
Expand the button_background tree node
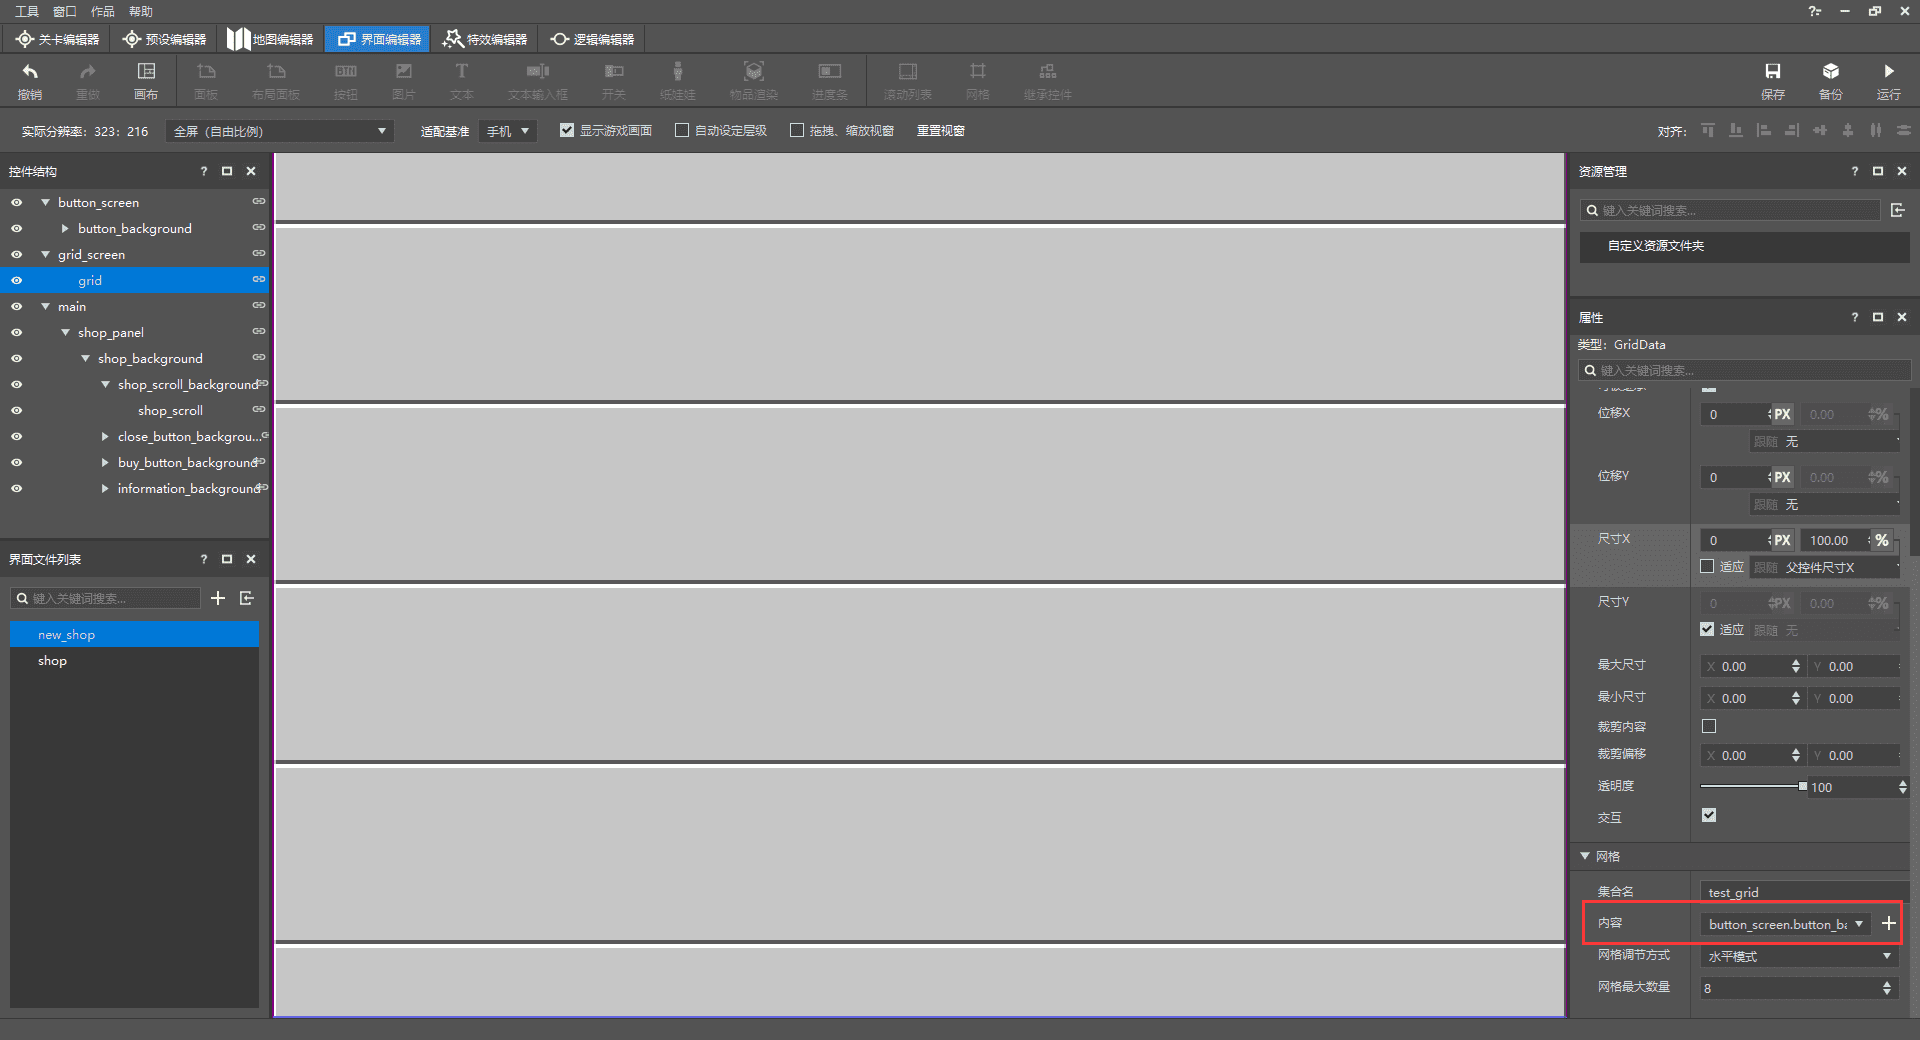(65, 229)
